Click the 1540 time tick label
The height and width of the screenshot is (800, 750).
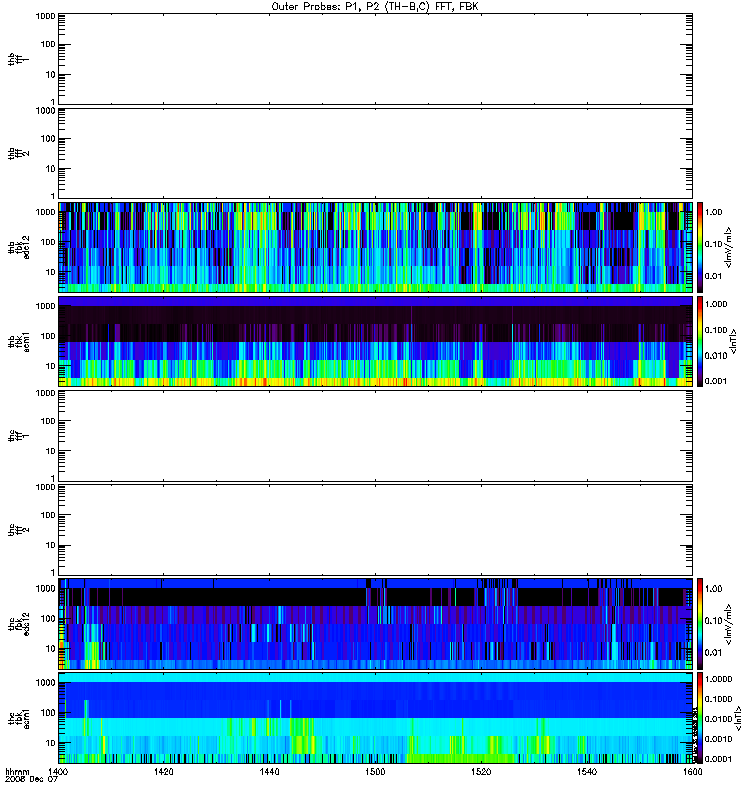click(x=587, y=771)
